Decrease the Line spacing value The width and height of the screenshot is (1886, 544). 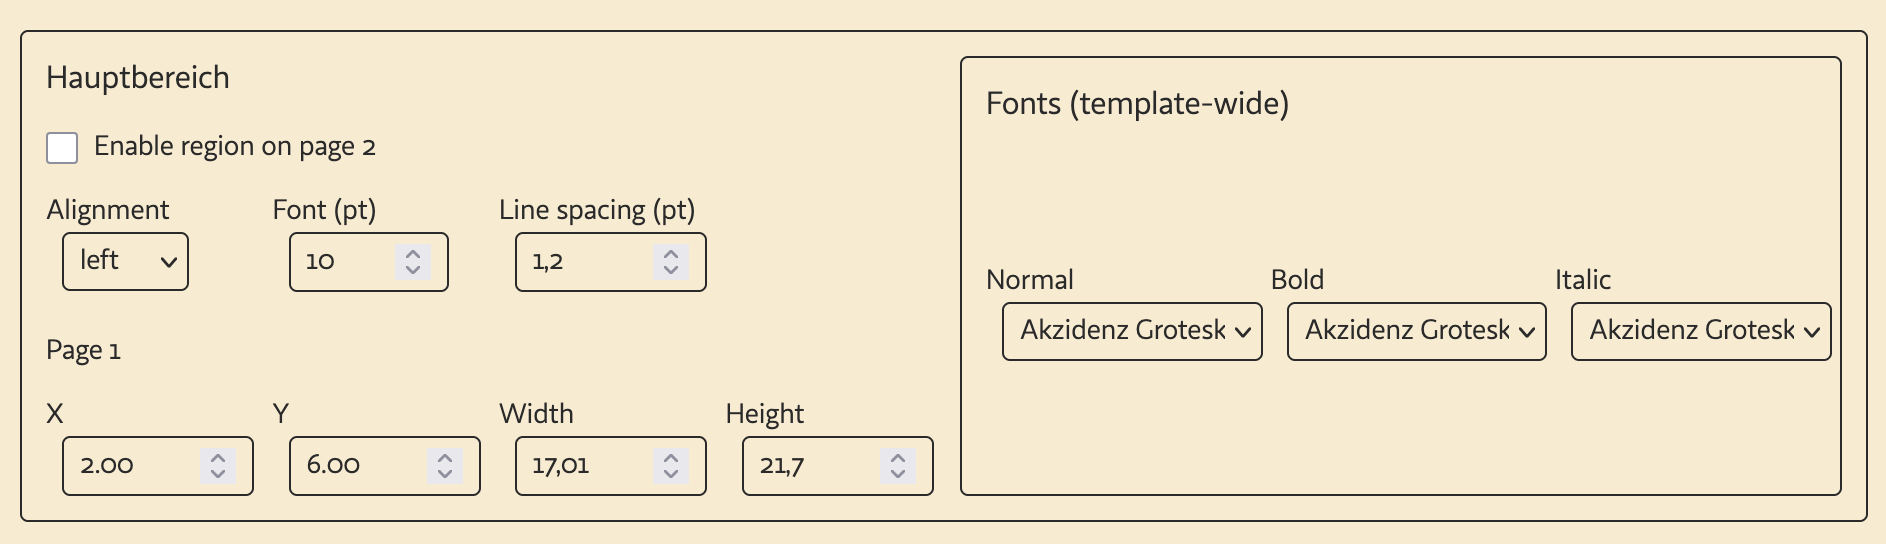pos(671,270)
